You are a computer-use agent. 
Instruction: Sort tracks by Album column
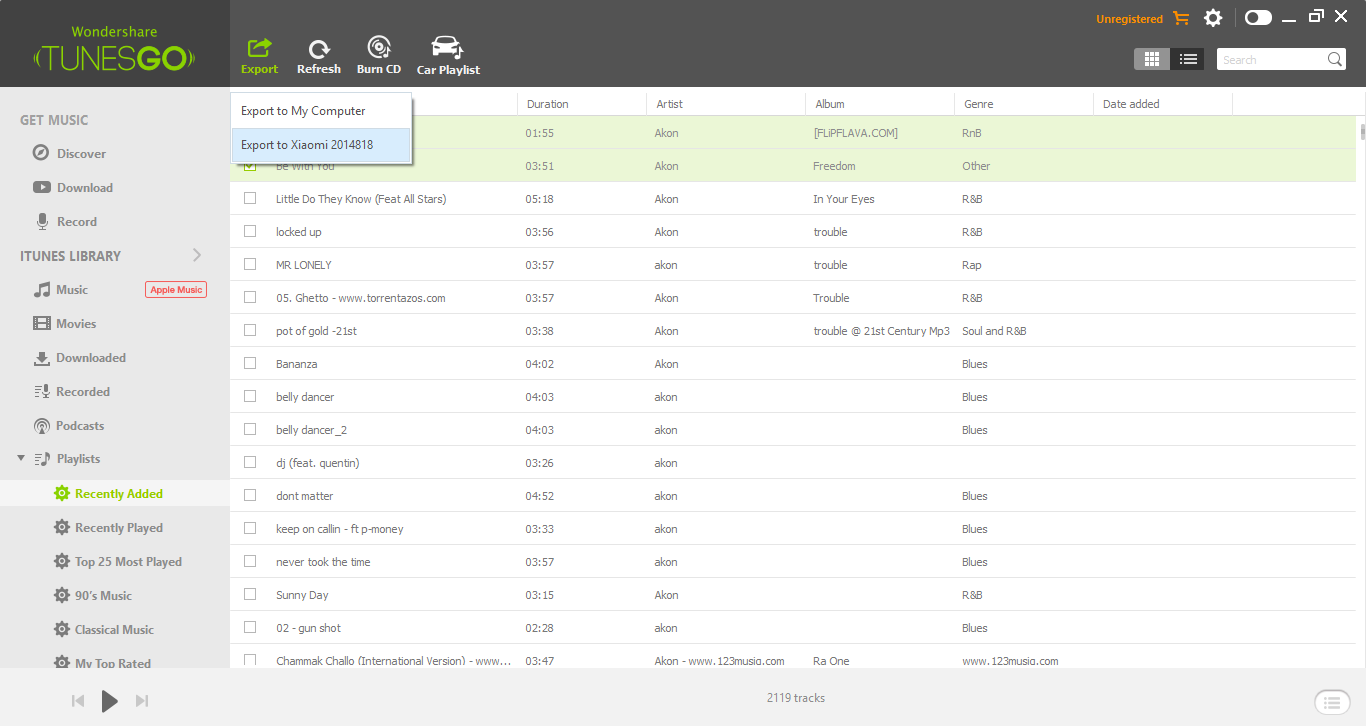tap(880, 104)
